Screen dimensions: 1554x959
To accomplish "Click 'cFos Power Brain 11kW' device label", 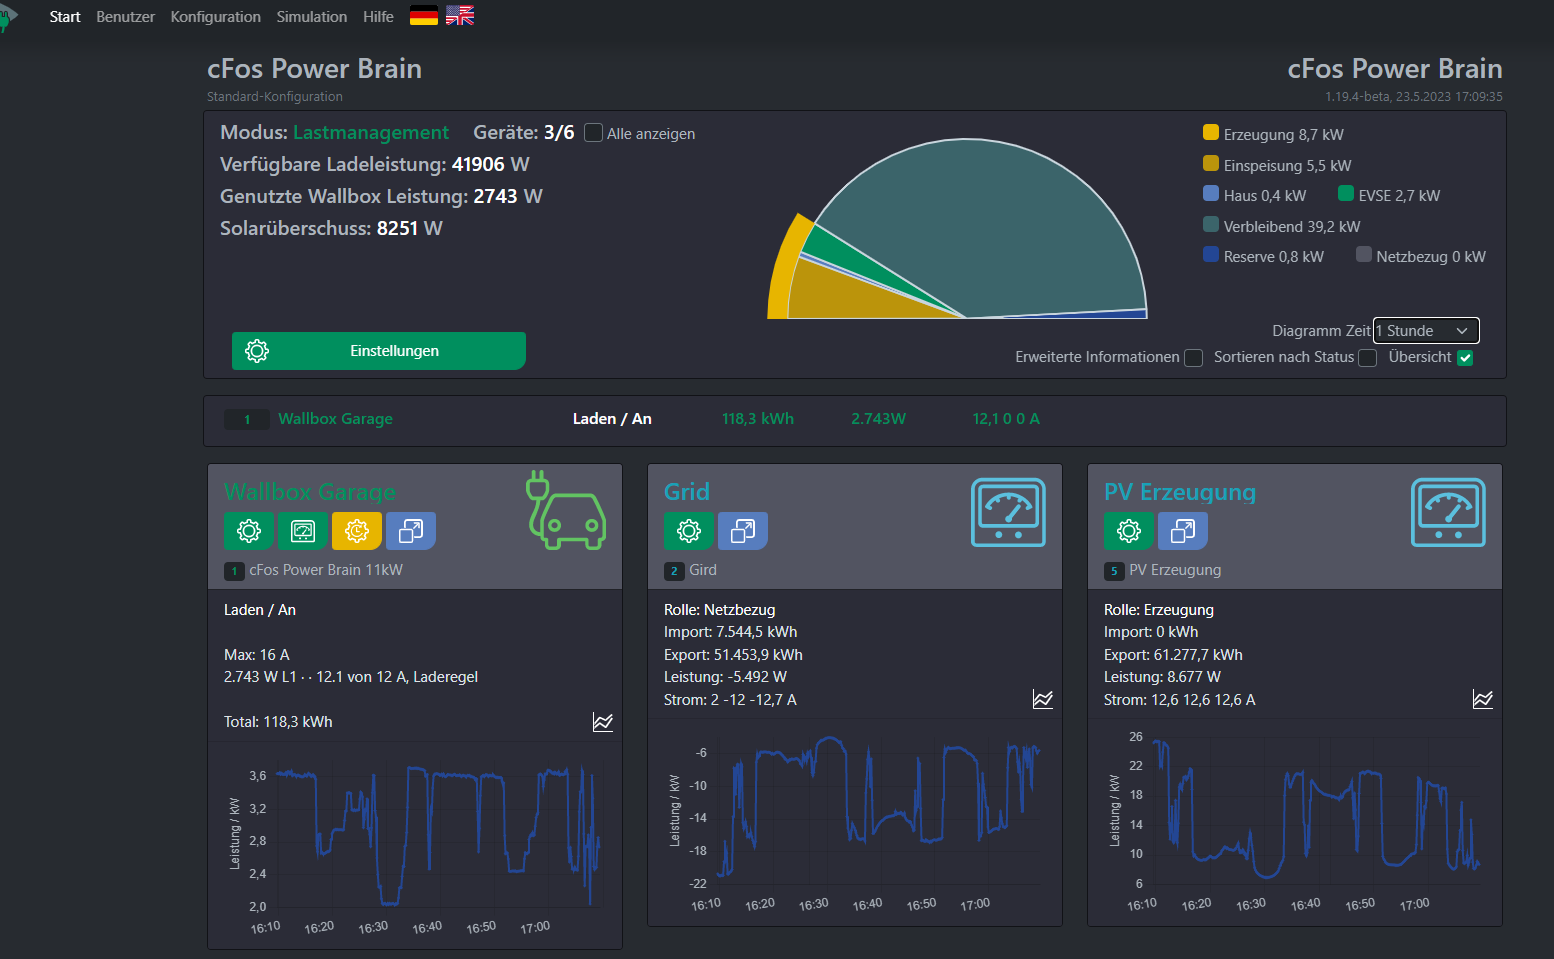I will (x=326, y=570).
